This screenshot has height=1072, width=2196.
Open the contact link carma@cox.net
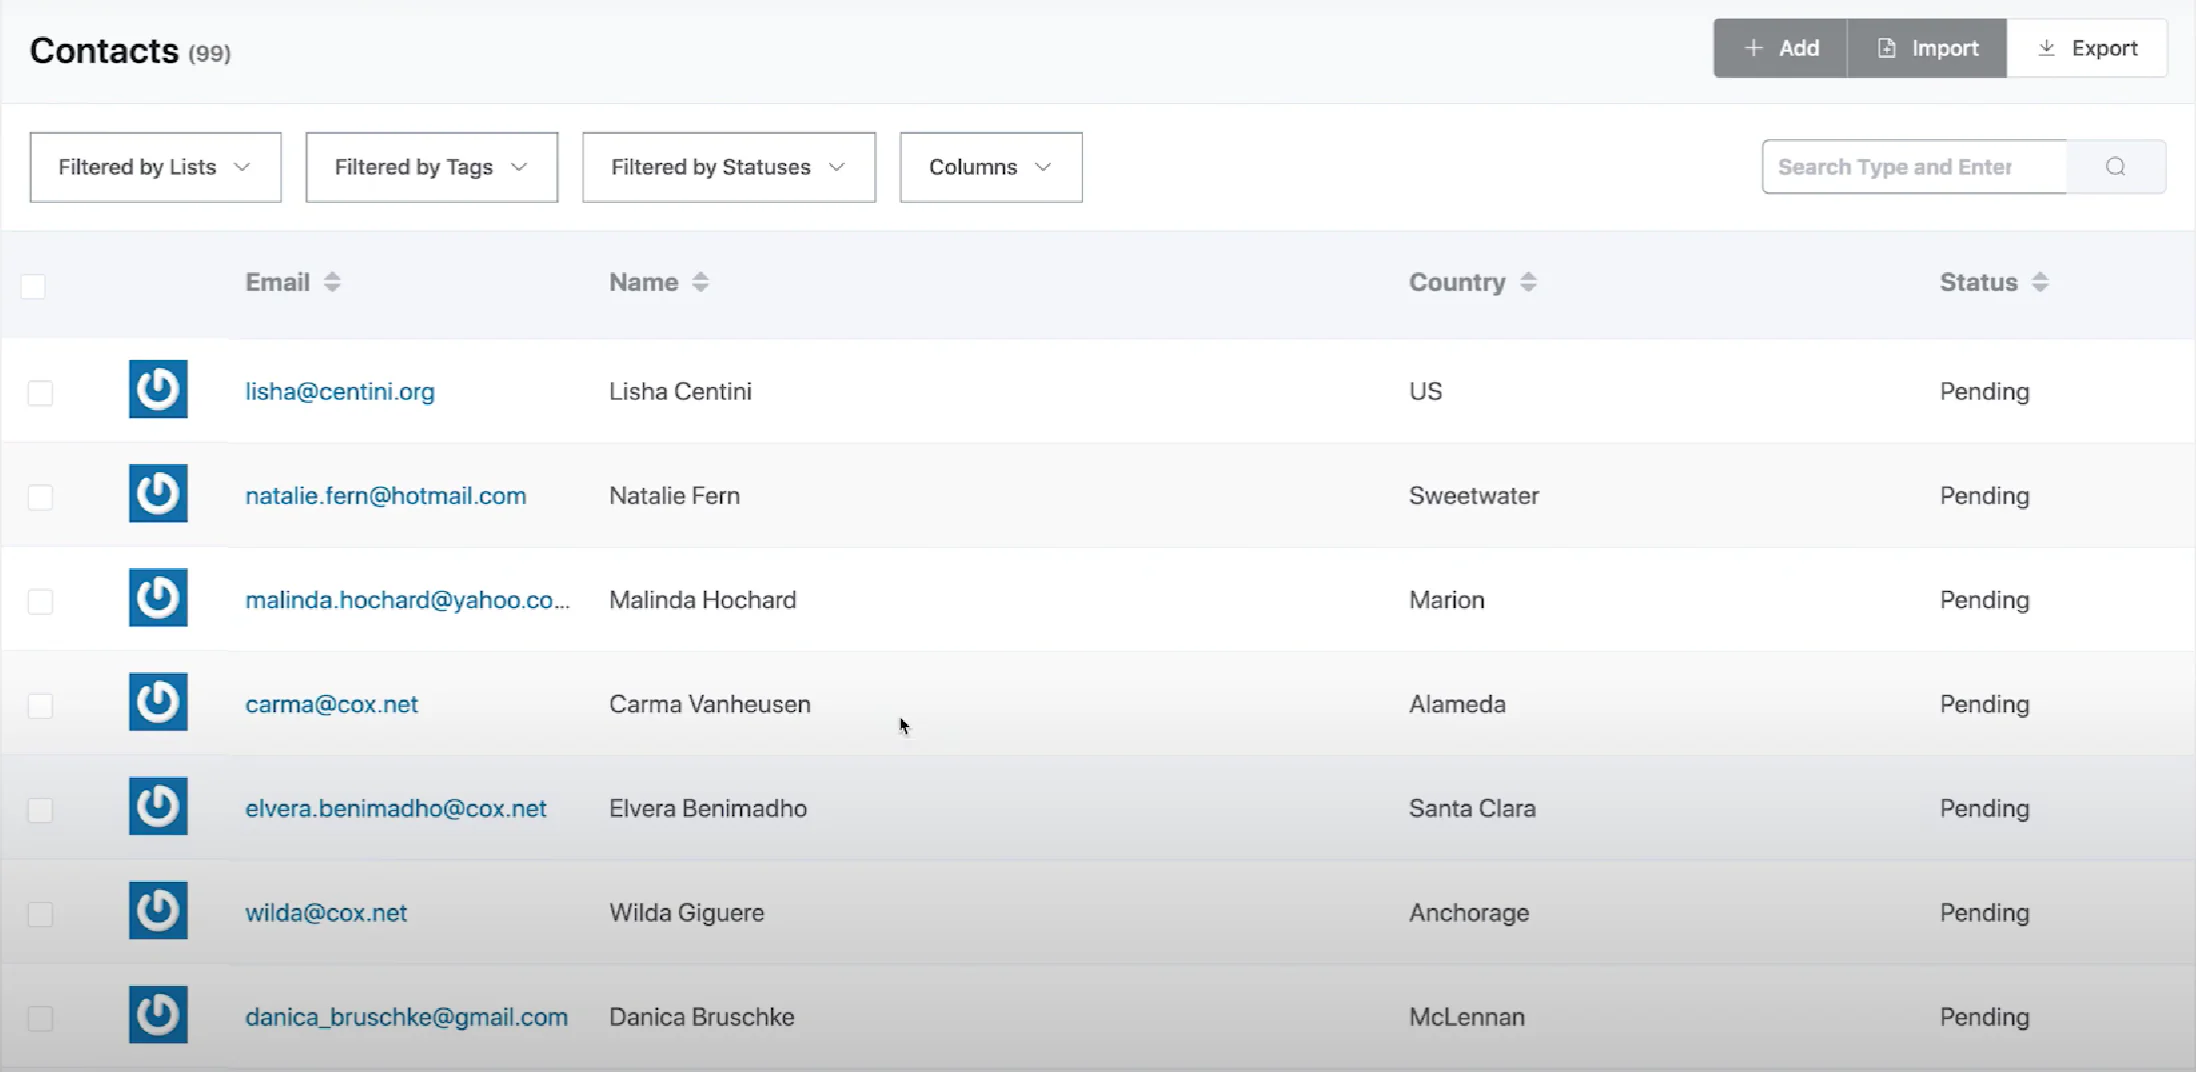(x=331, y=704)
